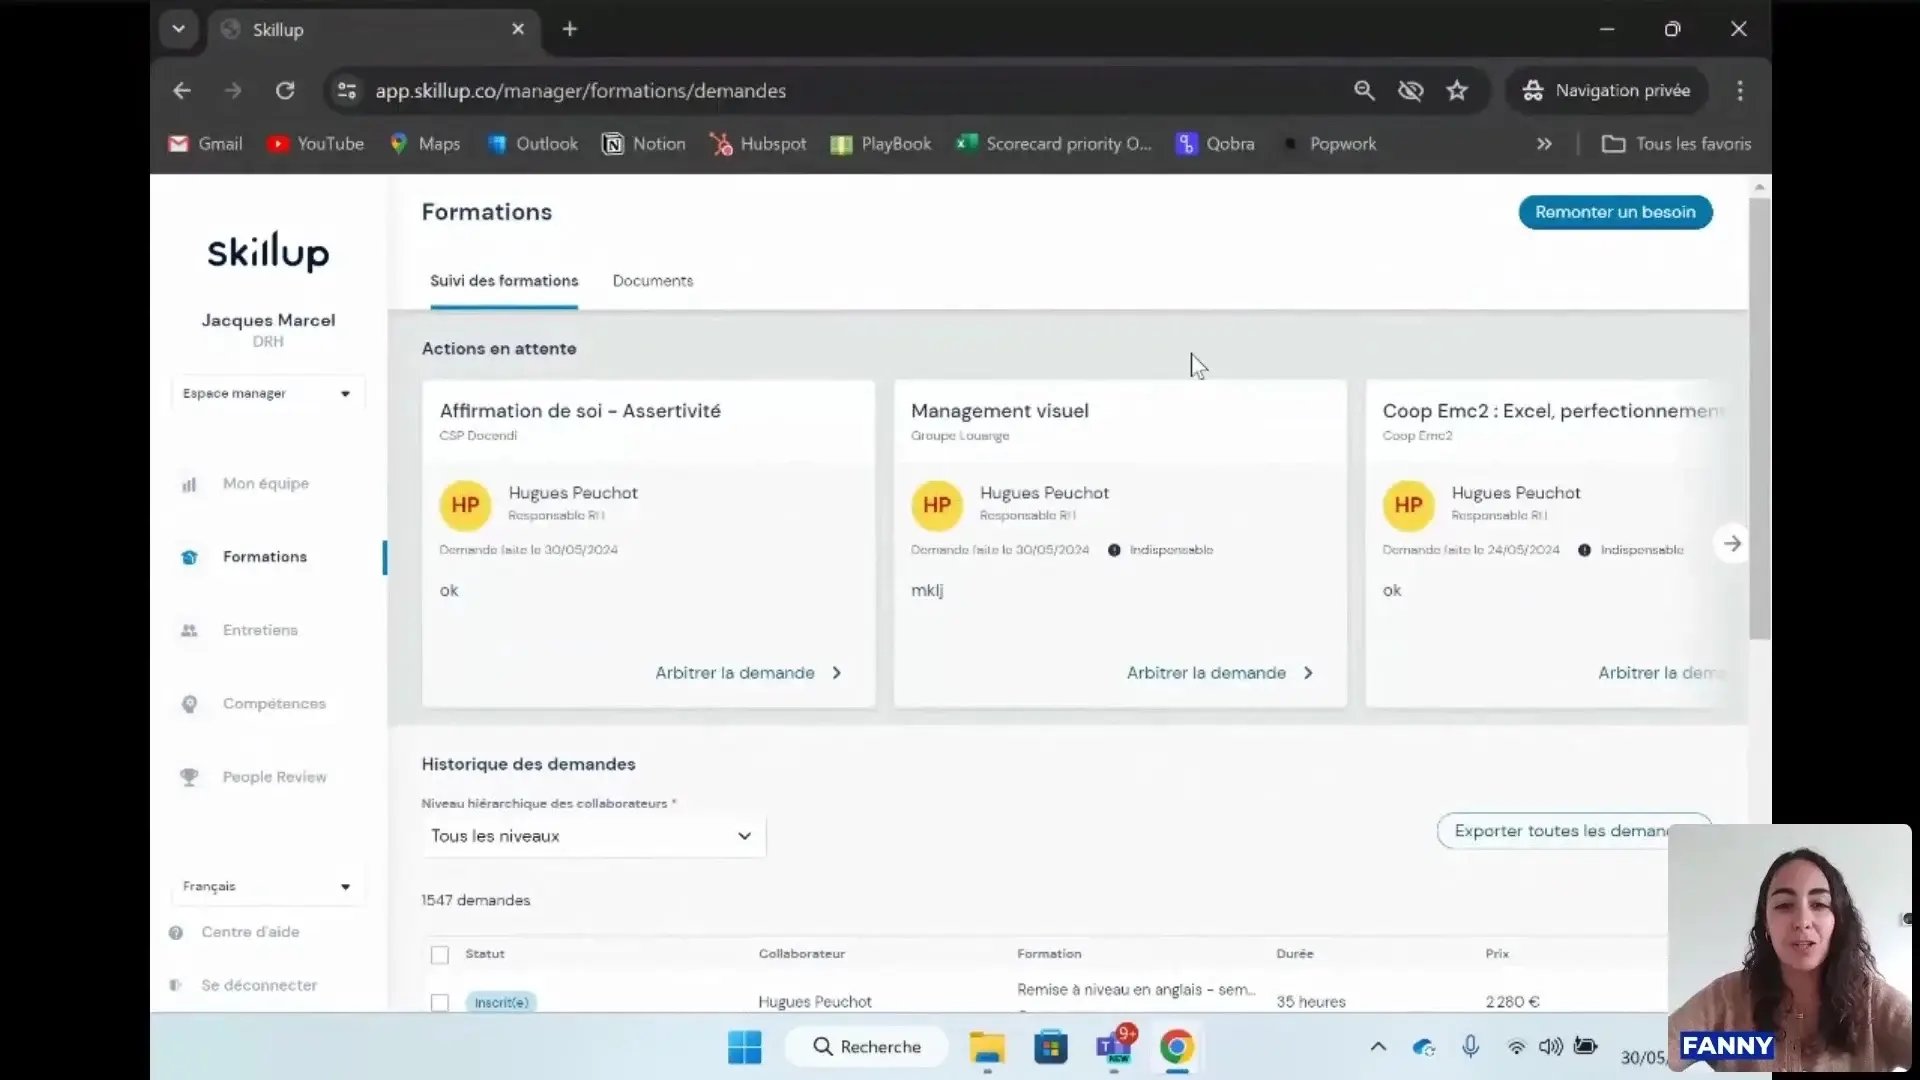Open the Windows Start menu
The image size is (1920, 1080).
(745, 1047)
